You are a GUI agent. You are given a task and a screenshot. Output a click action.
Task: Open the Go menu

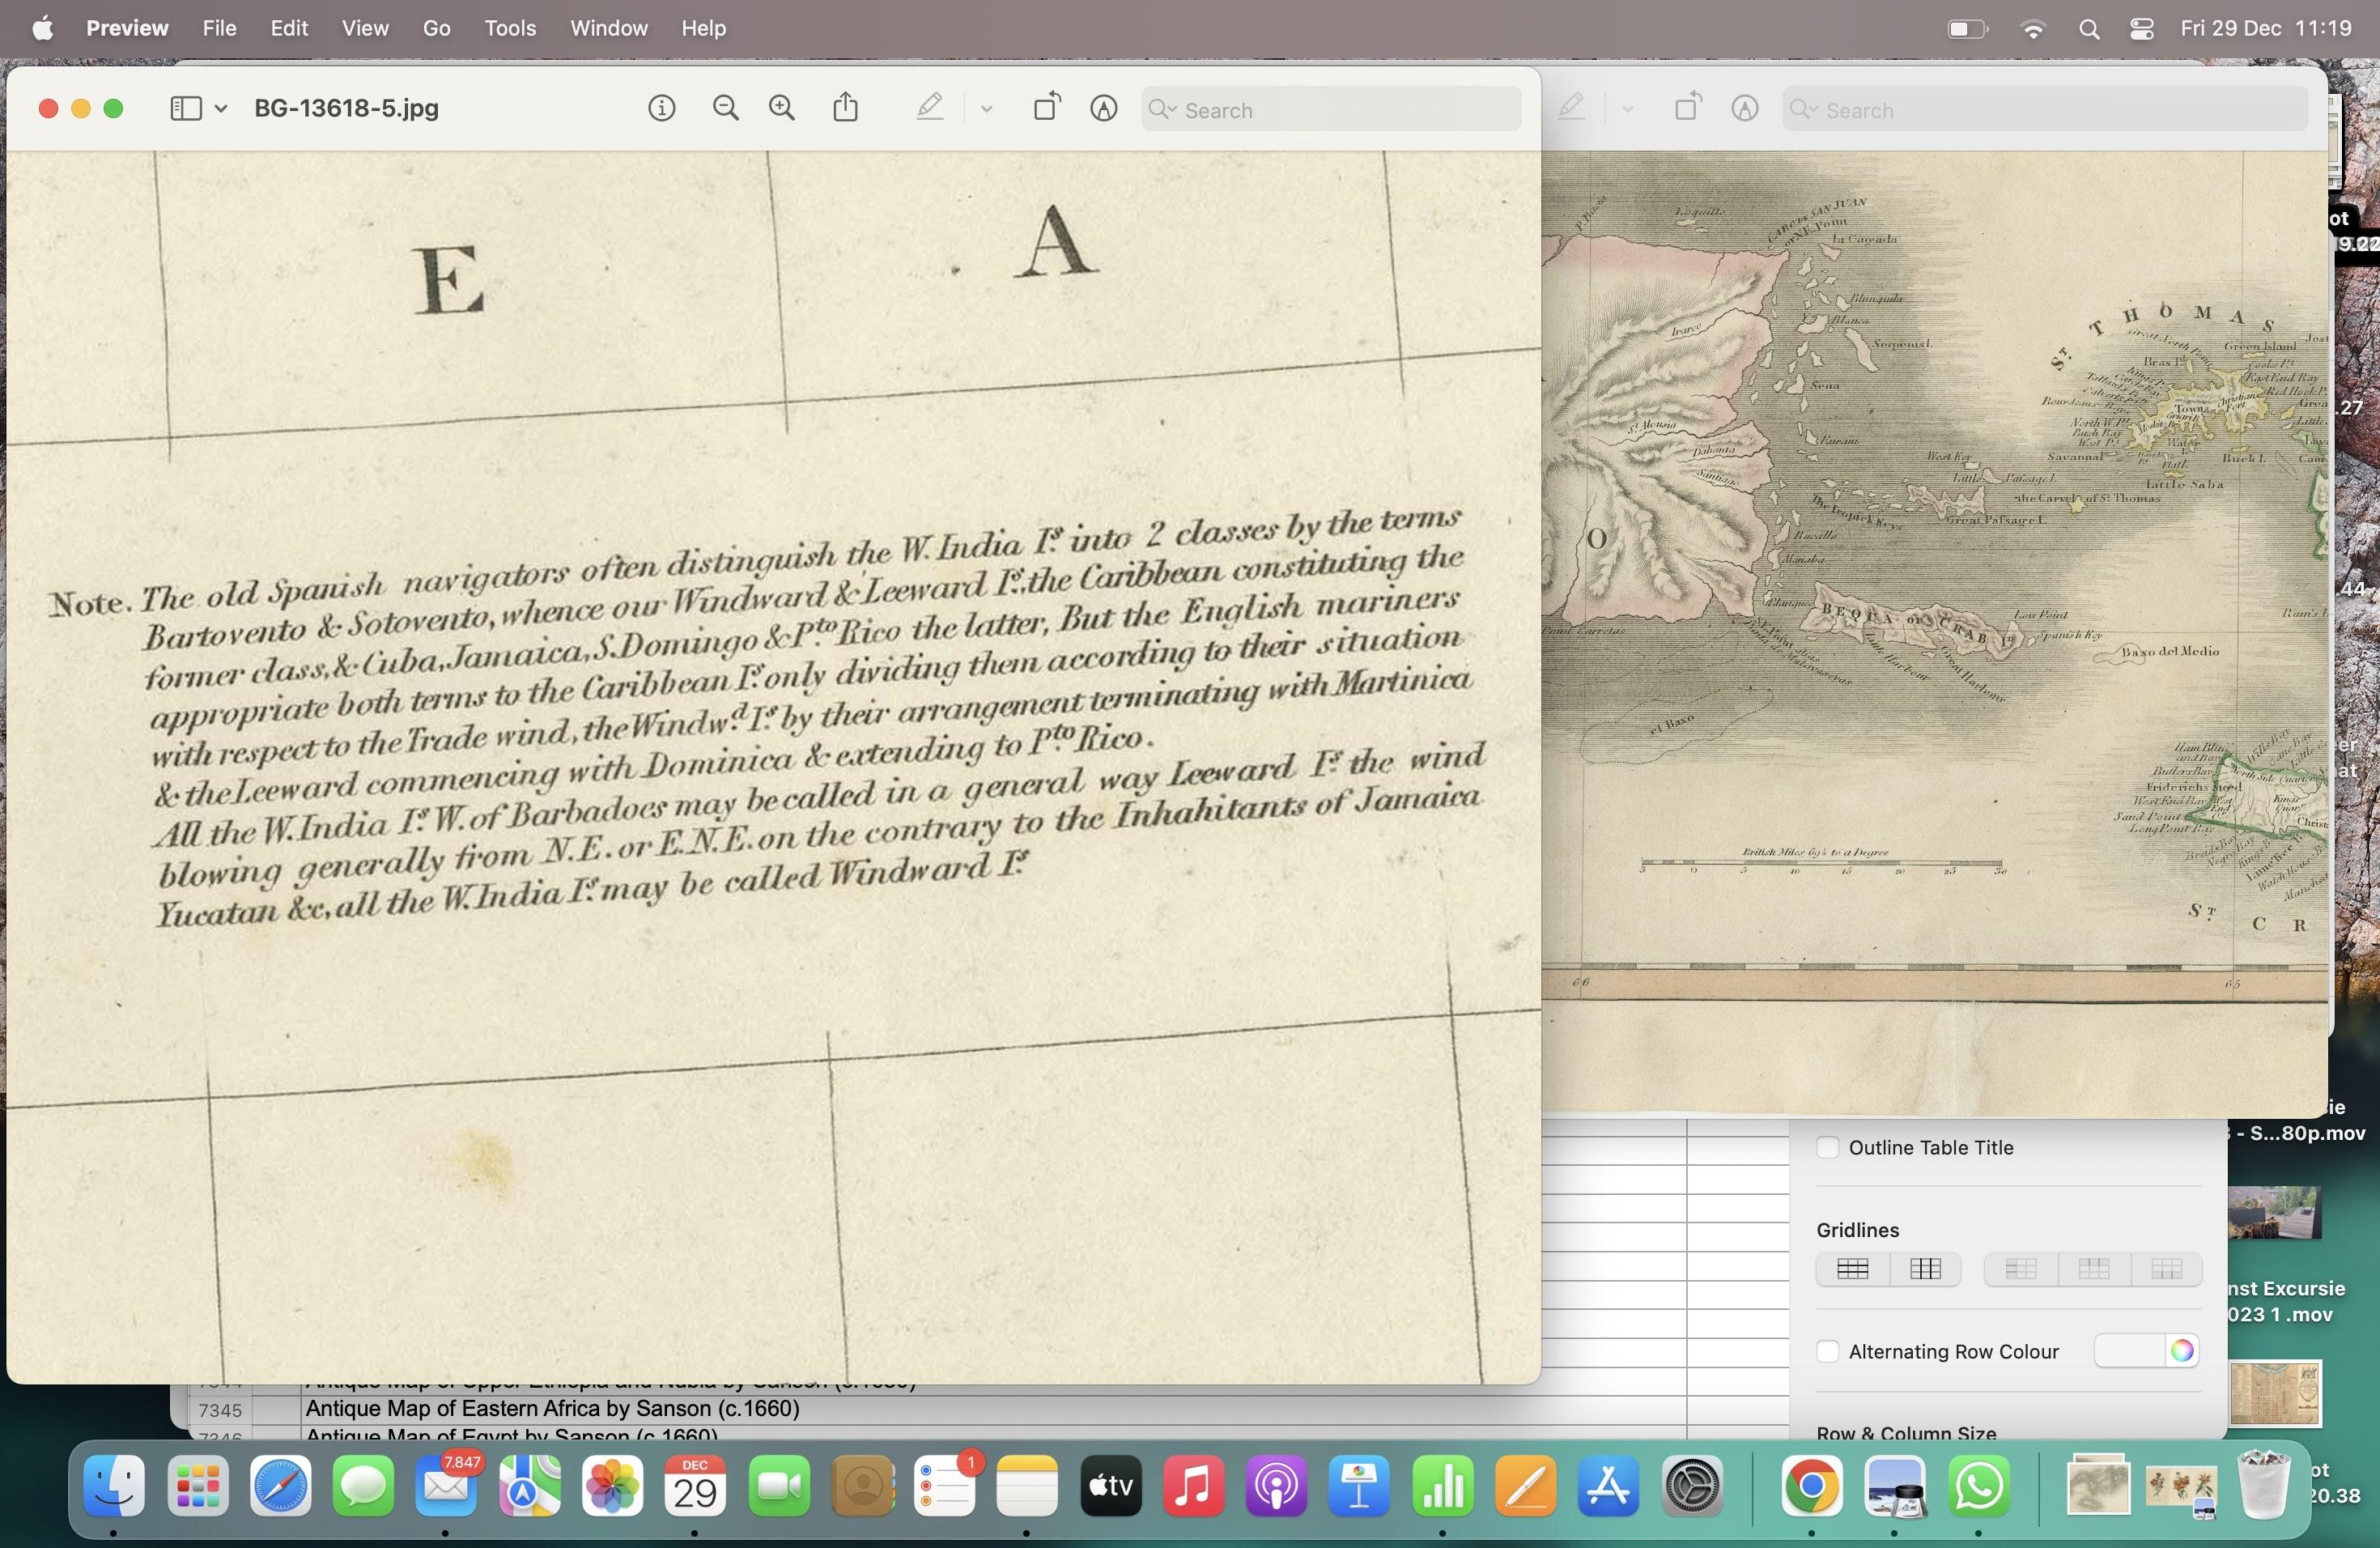coord(436,28)
